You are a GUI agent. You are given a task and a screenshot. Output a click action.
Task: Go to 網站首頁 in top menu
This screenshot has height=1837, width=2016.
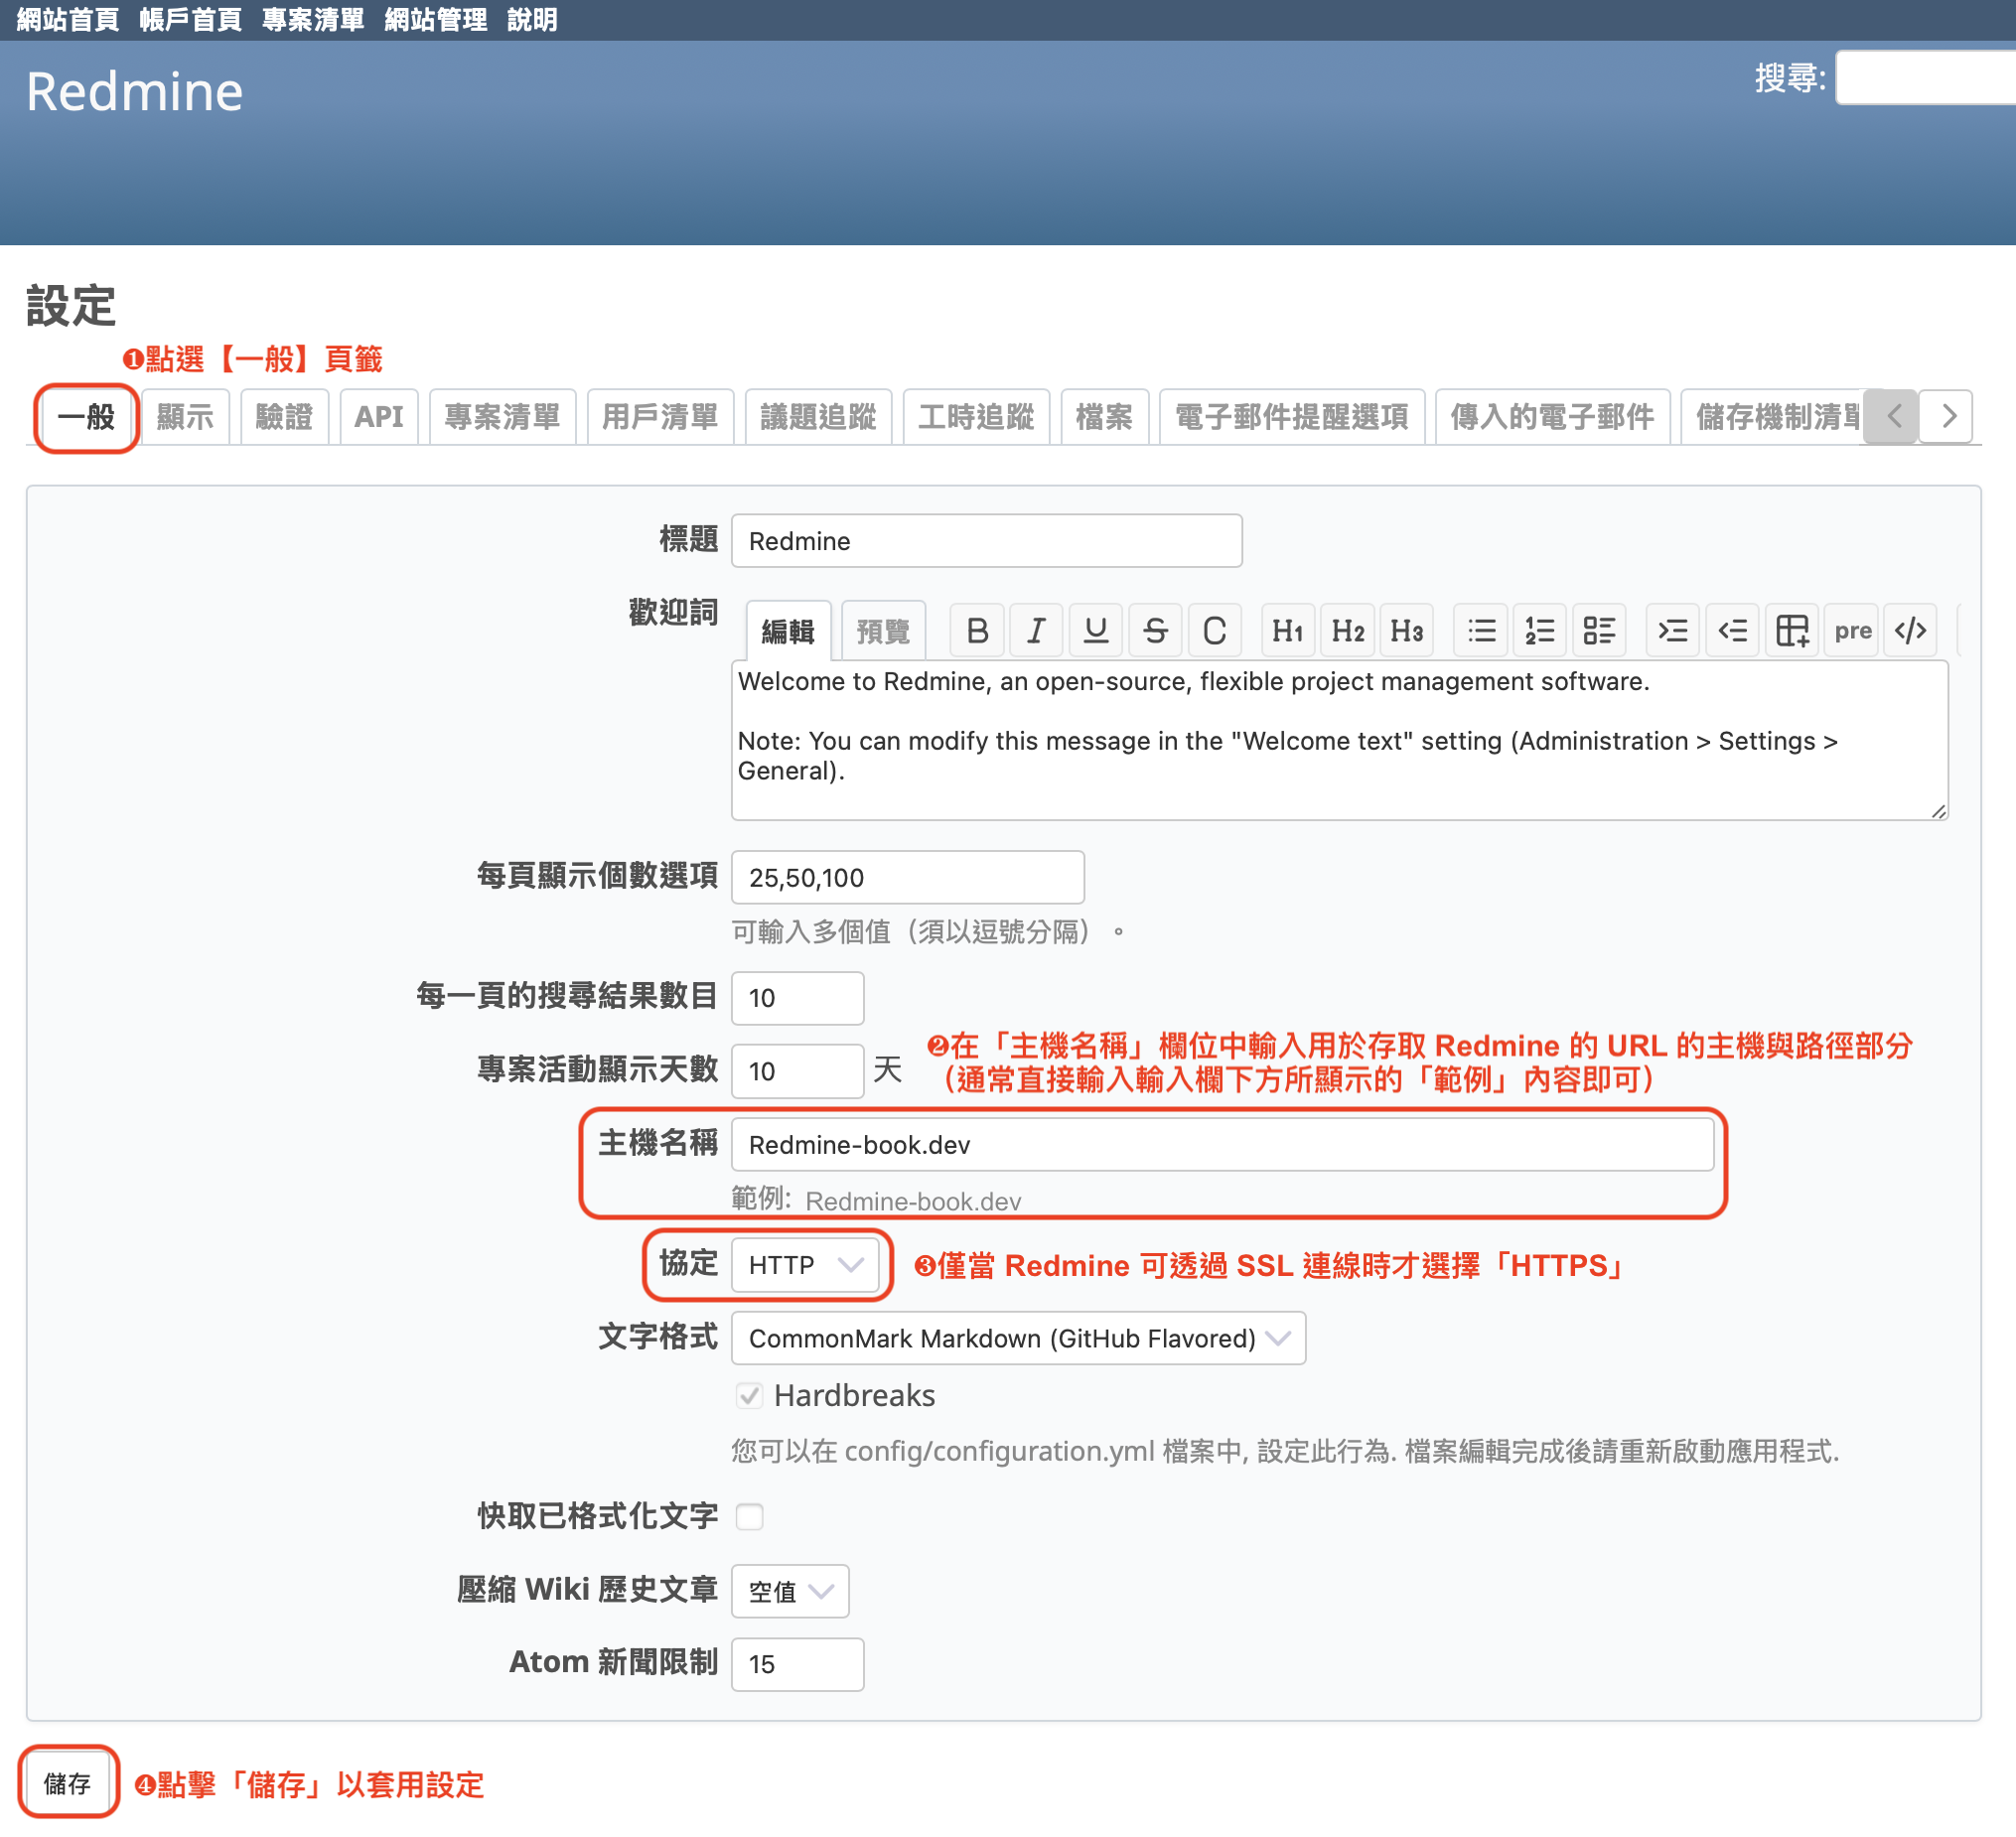pyautogui.click(x=68, y=20)
